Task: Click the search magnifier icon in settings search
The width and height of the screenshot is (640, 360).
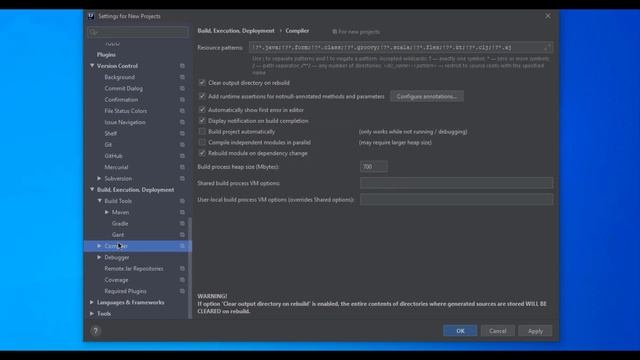Action: [93, 32]
